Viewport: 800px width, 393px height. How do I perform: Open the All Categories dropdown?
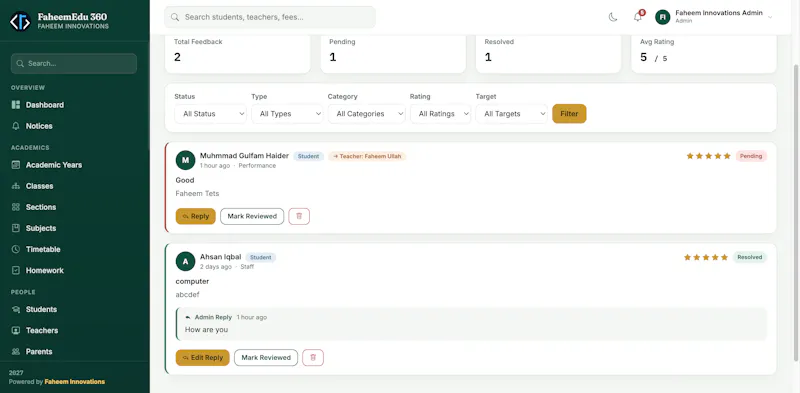(366, 114)
